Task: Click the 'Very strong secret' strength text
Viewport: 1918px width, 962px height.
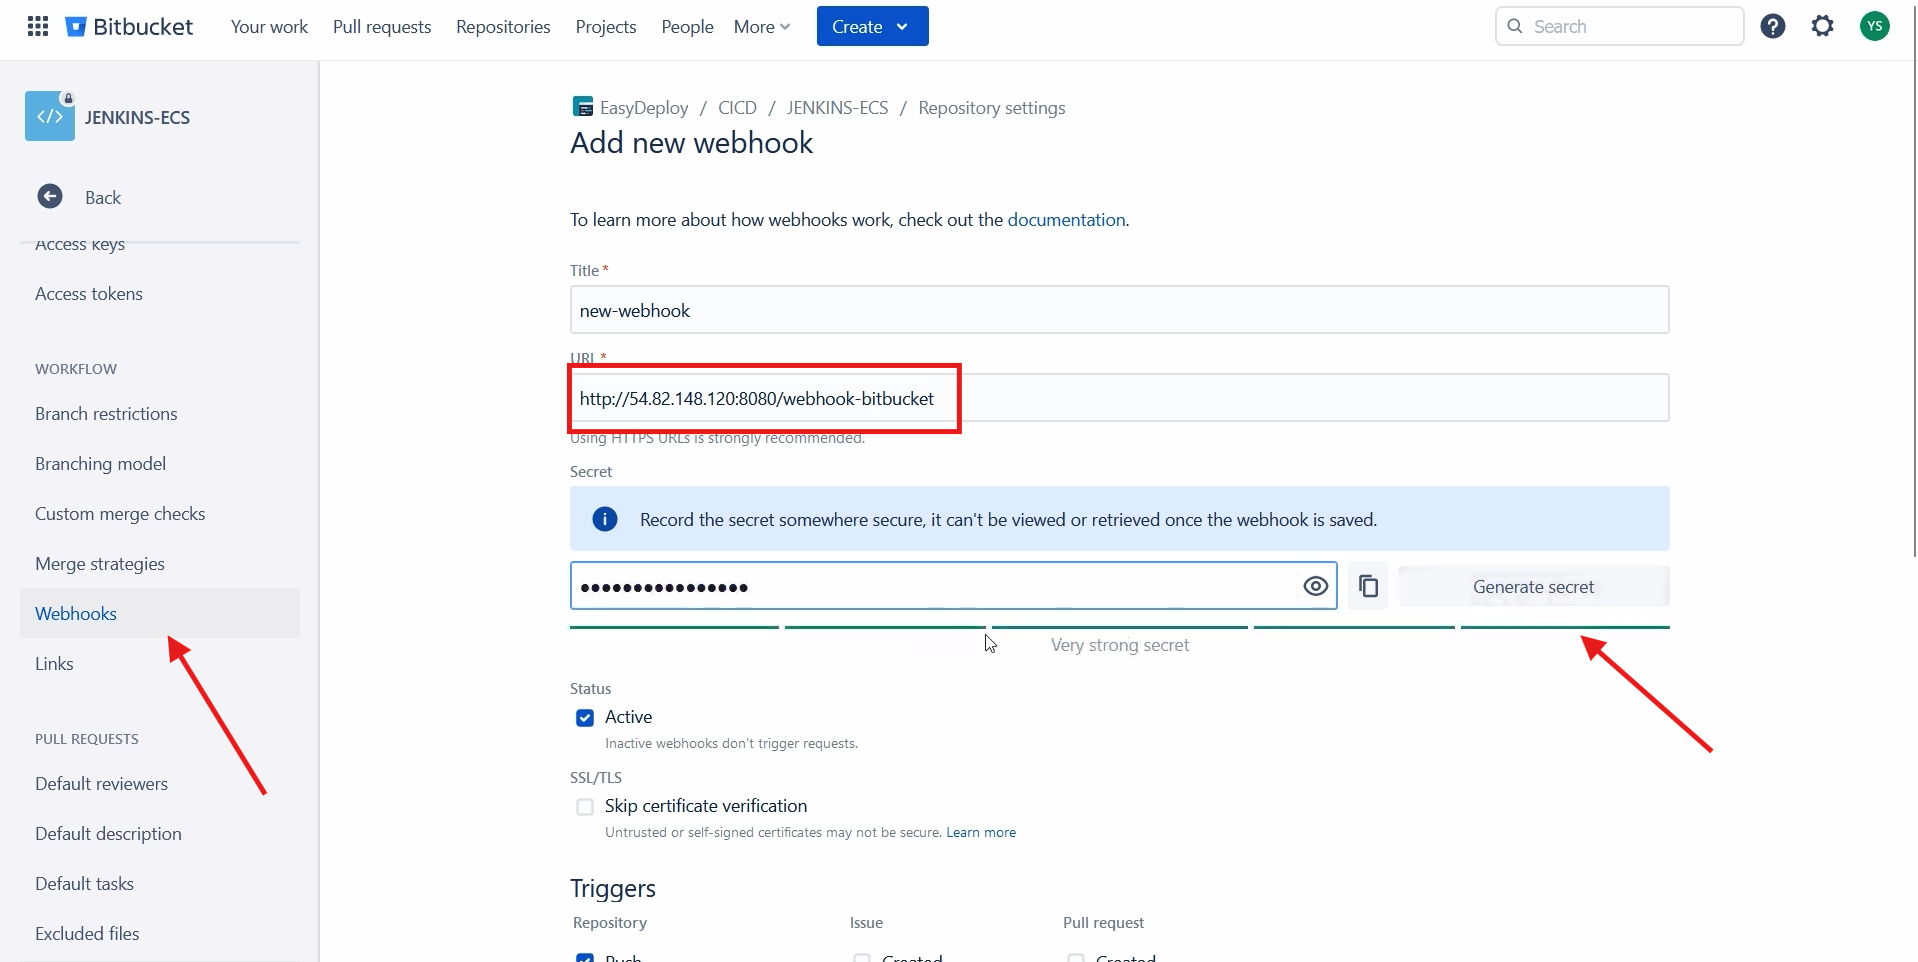Action: (x=1120, y=645)
